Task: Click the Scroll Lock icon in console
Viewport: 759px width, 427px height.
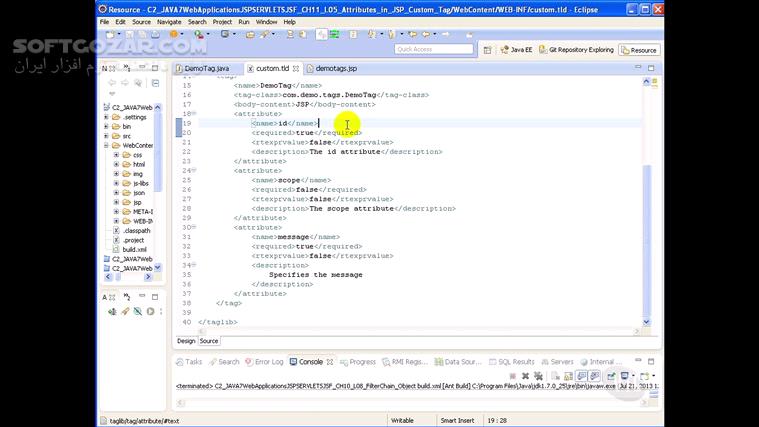Action: 568,376
